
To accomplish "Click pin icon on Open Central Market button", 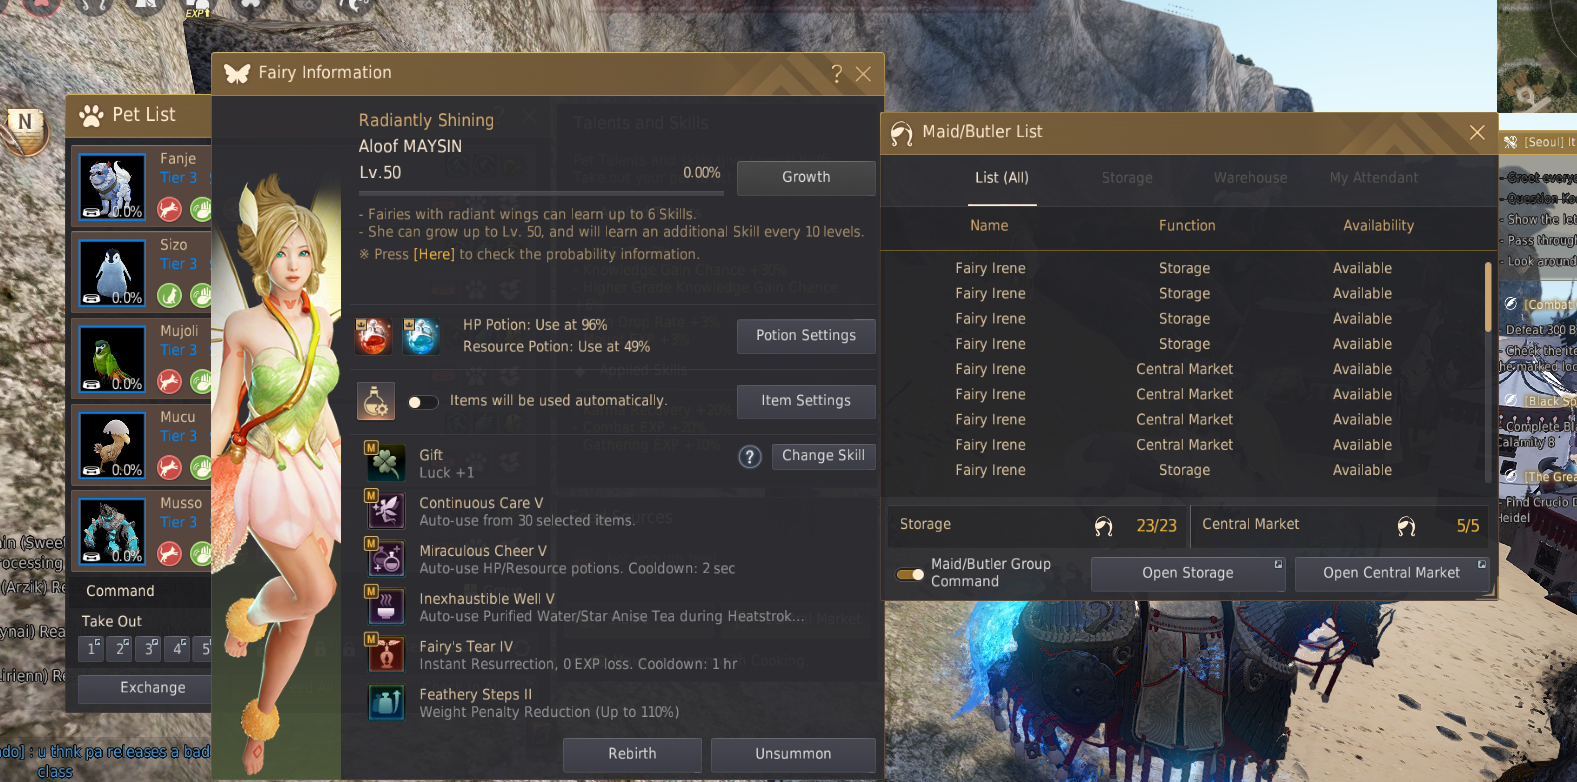I will 1482,565.
